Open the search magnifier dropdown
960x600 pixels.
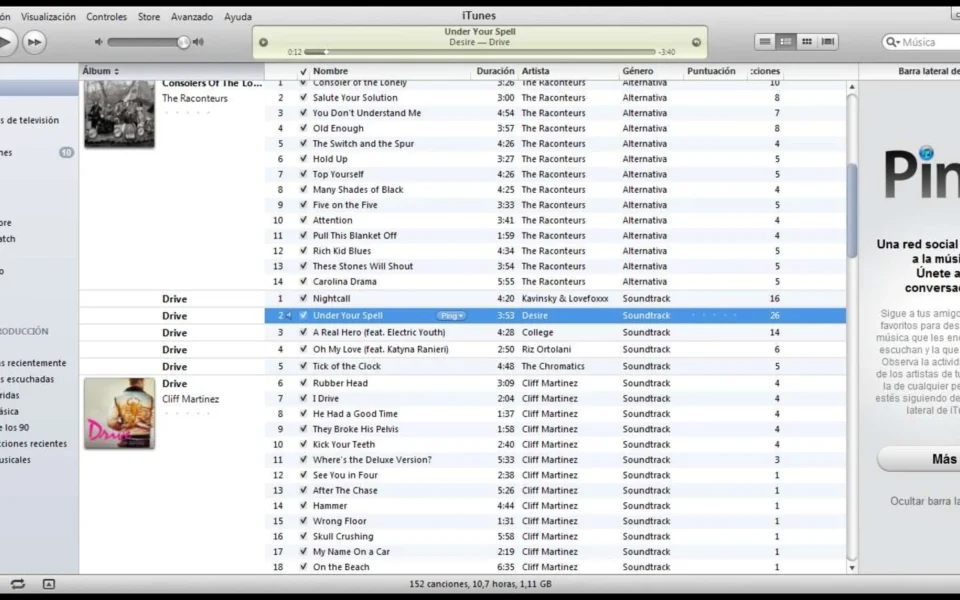893,42
